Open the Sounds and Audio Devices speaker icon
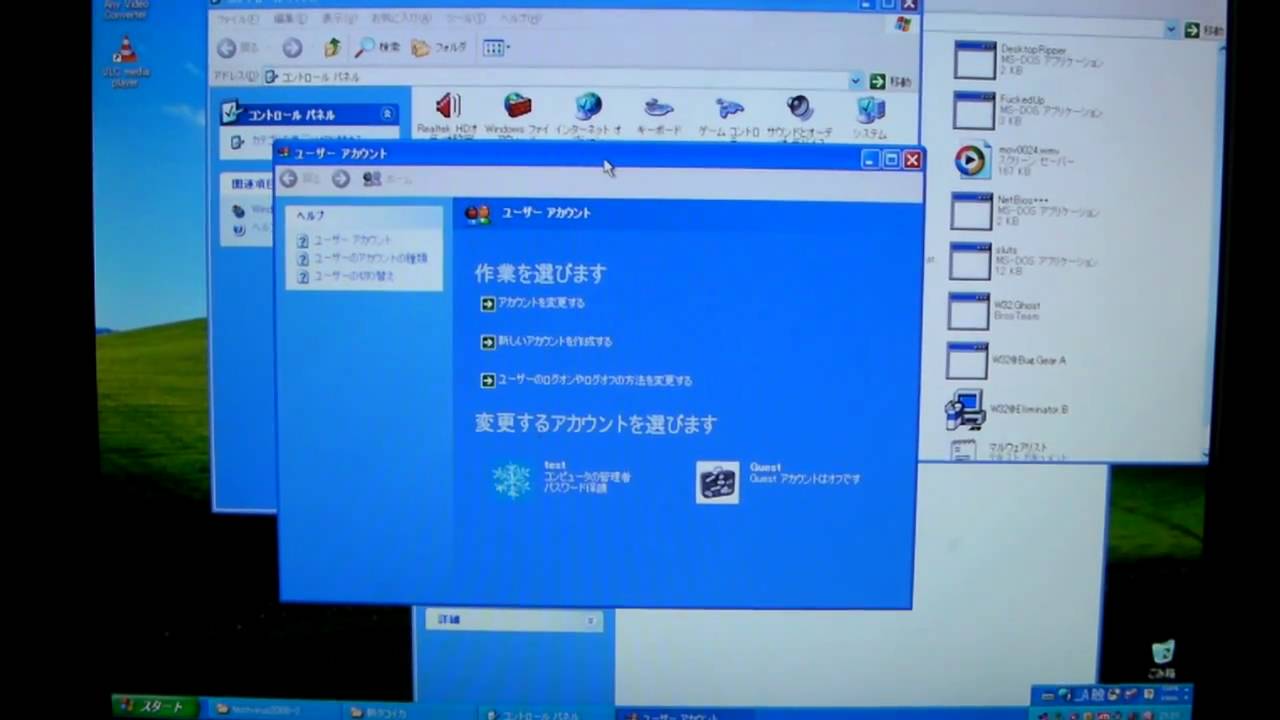The width and height of the screenshot is (1280, 720). tap(799, 107)
